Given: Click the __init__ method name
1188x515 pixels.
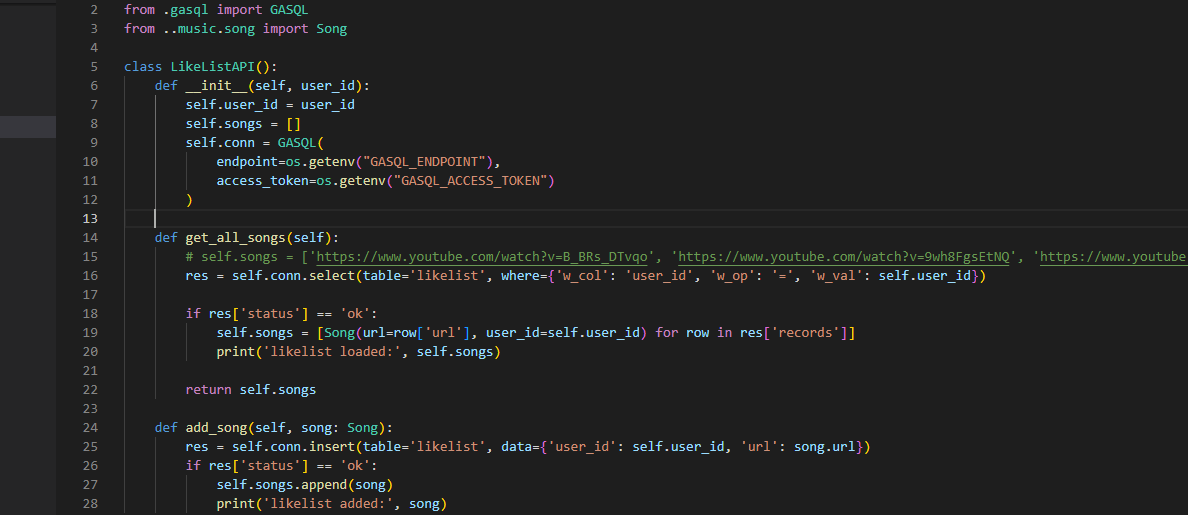Looking at the screenshot, I should [x=220, y=86].
